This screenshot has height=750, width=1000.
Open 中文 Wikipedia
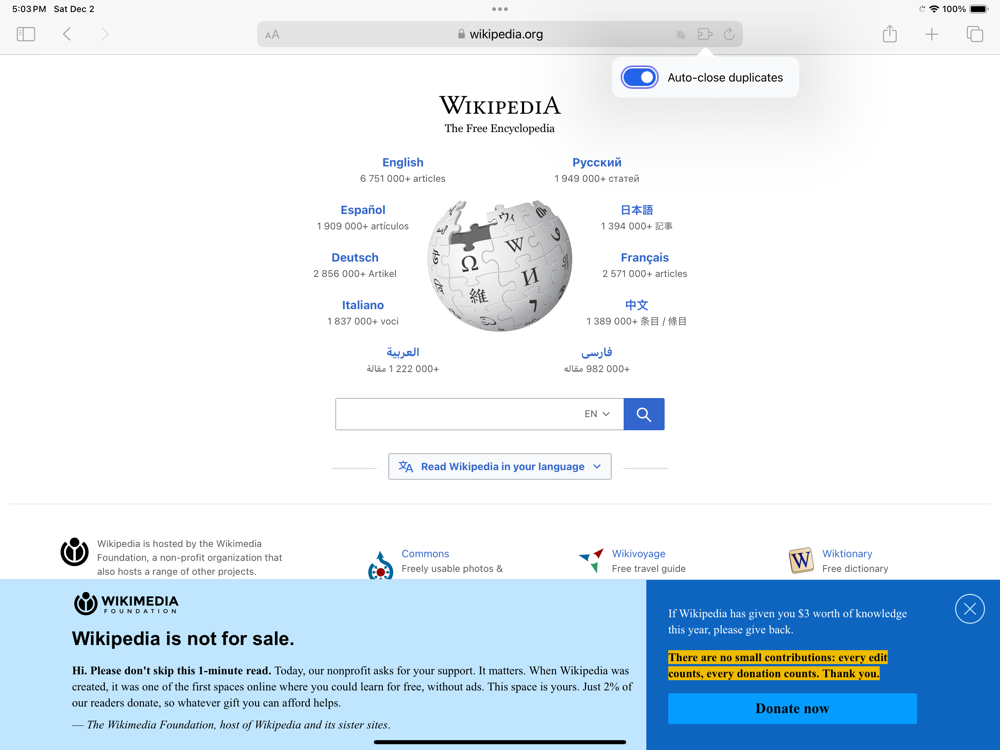tap(636, 305)
